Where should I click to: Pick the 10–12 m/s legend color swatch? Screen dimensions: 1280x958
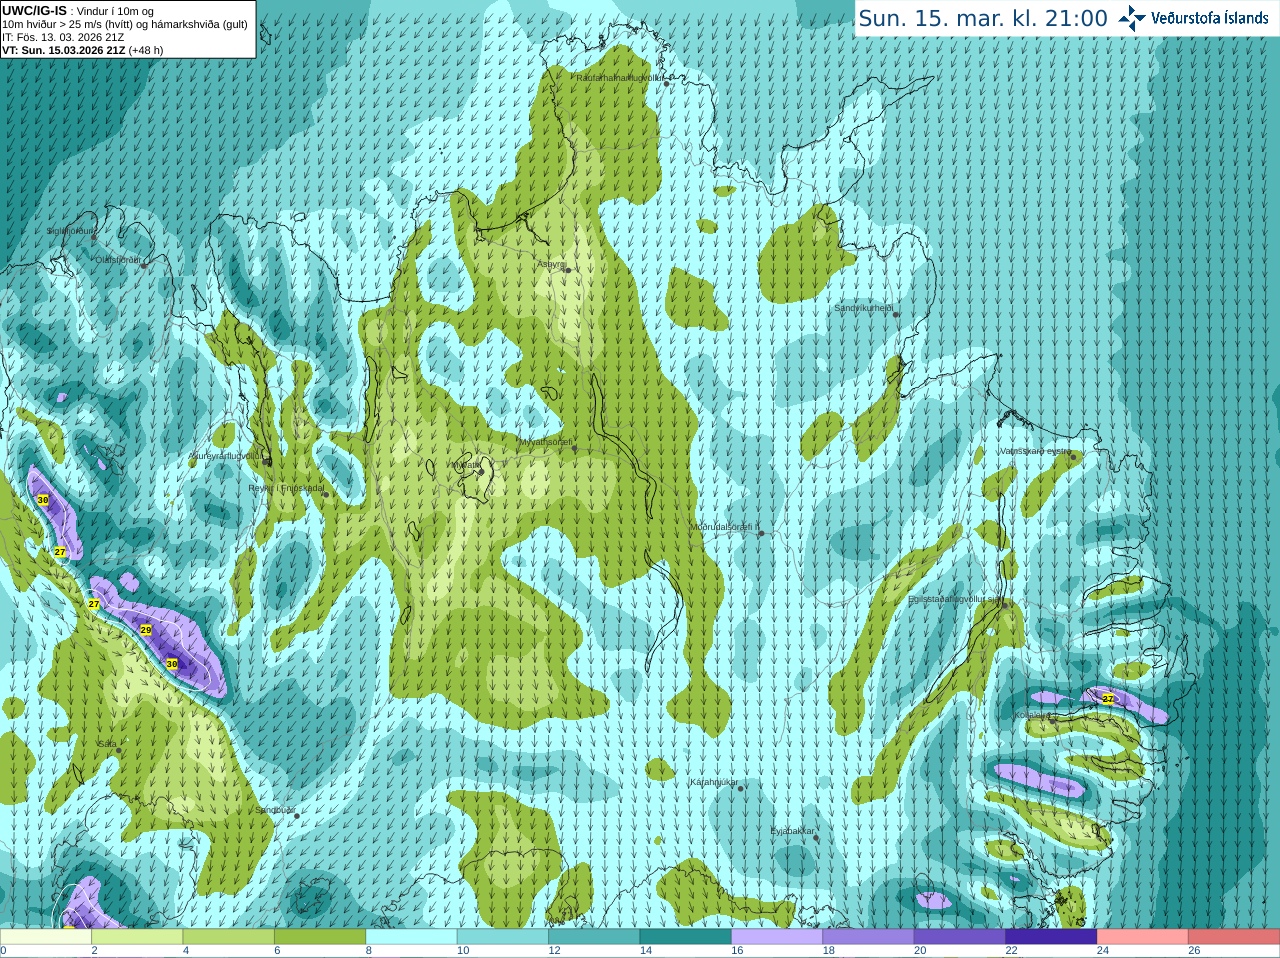502,937
